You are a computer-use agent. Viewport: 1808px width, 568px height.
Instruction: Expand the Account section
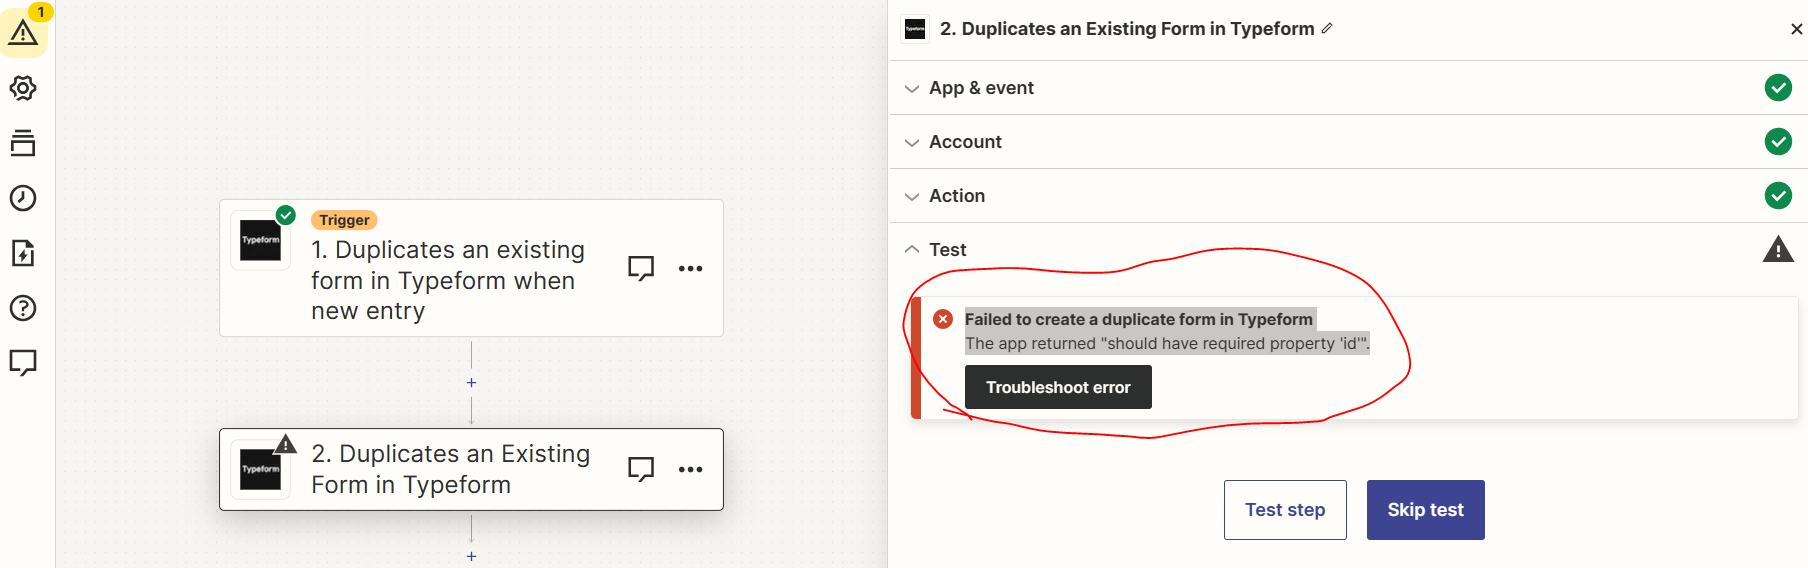[x=1348, y=142]
